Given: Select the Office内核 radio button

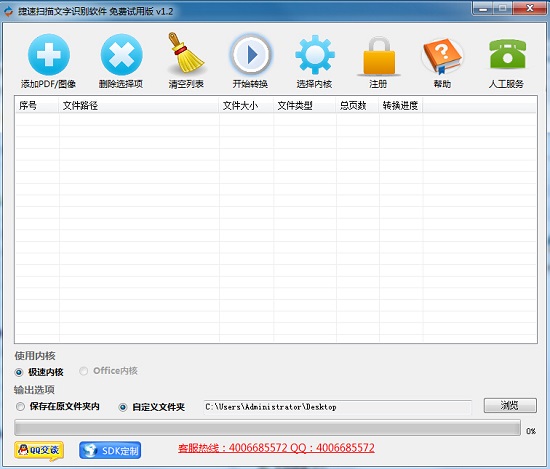Looking at the screenshot, I should tap(83, 371).
